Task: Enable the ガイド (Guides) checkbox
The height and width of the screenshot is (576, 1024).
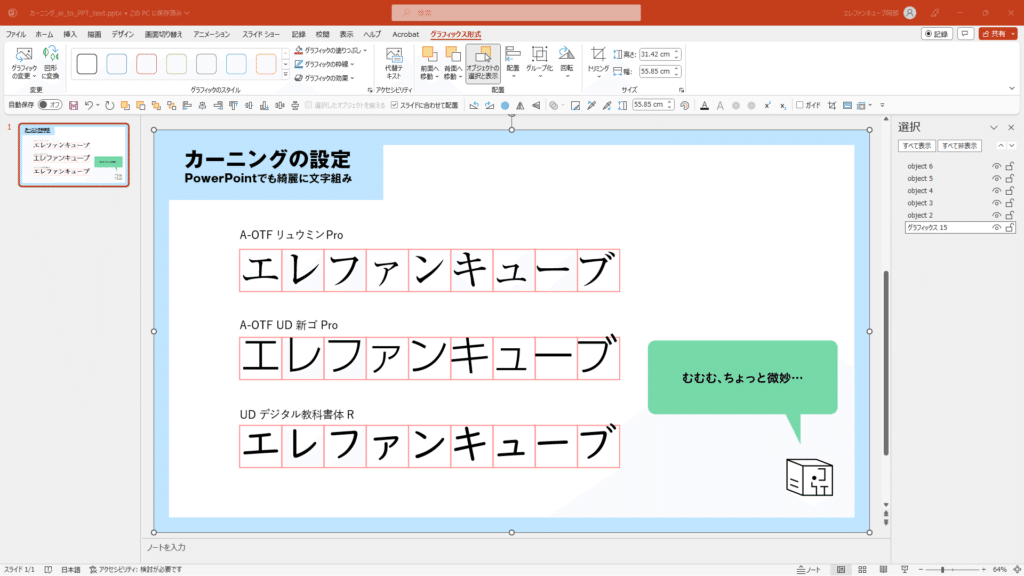Action: 799,105
